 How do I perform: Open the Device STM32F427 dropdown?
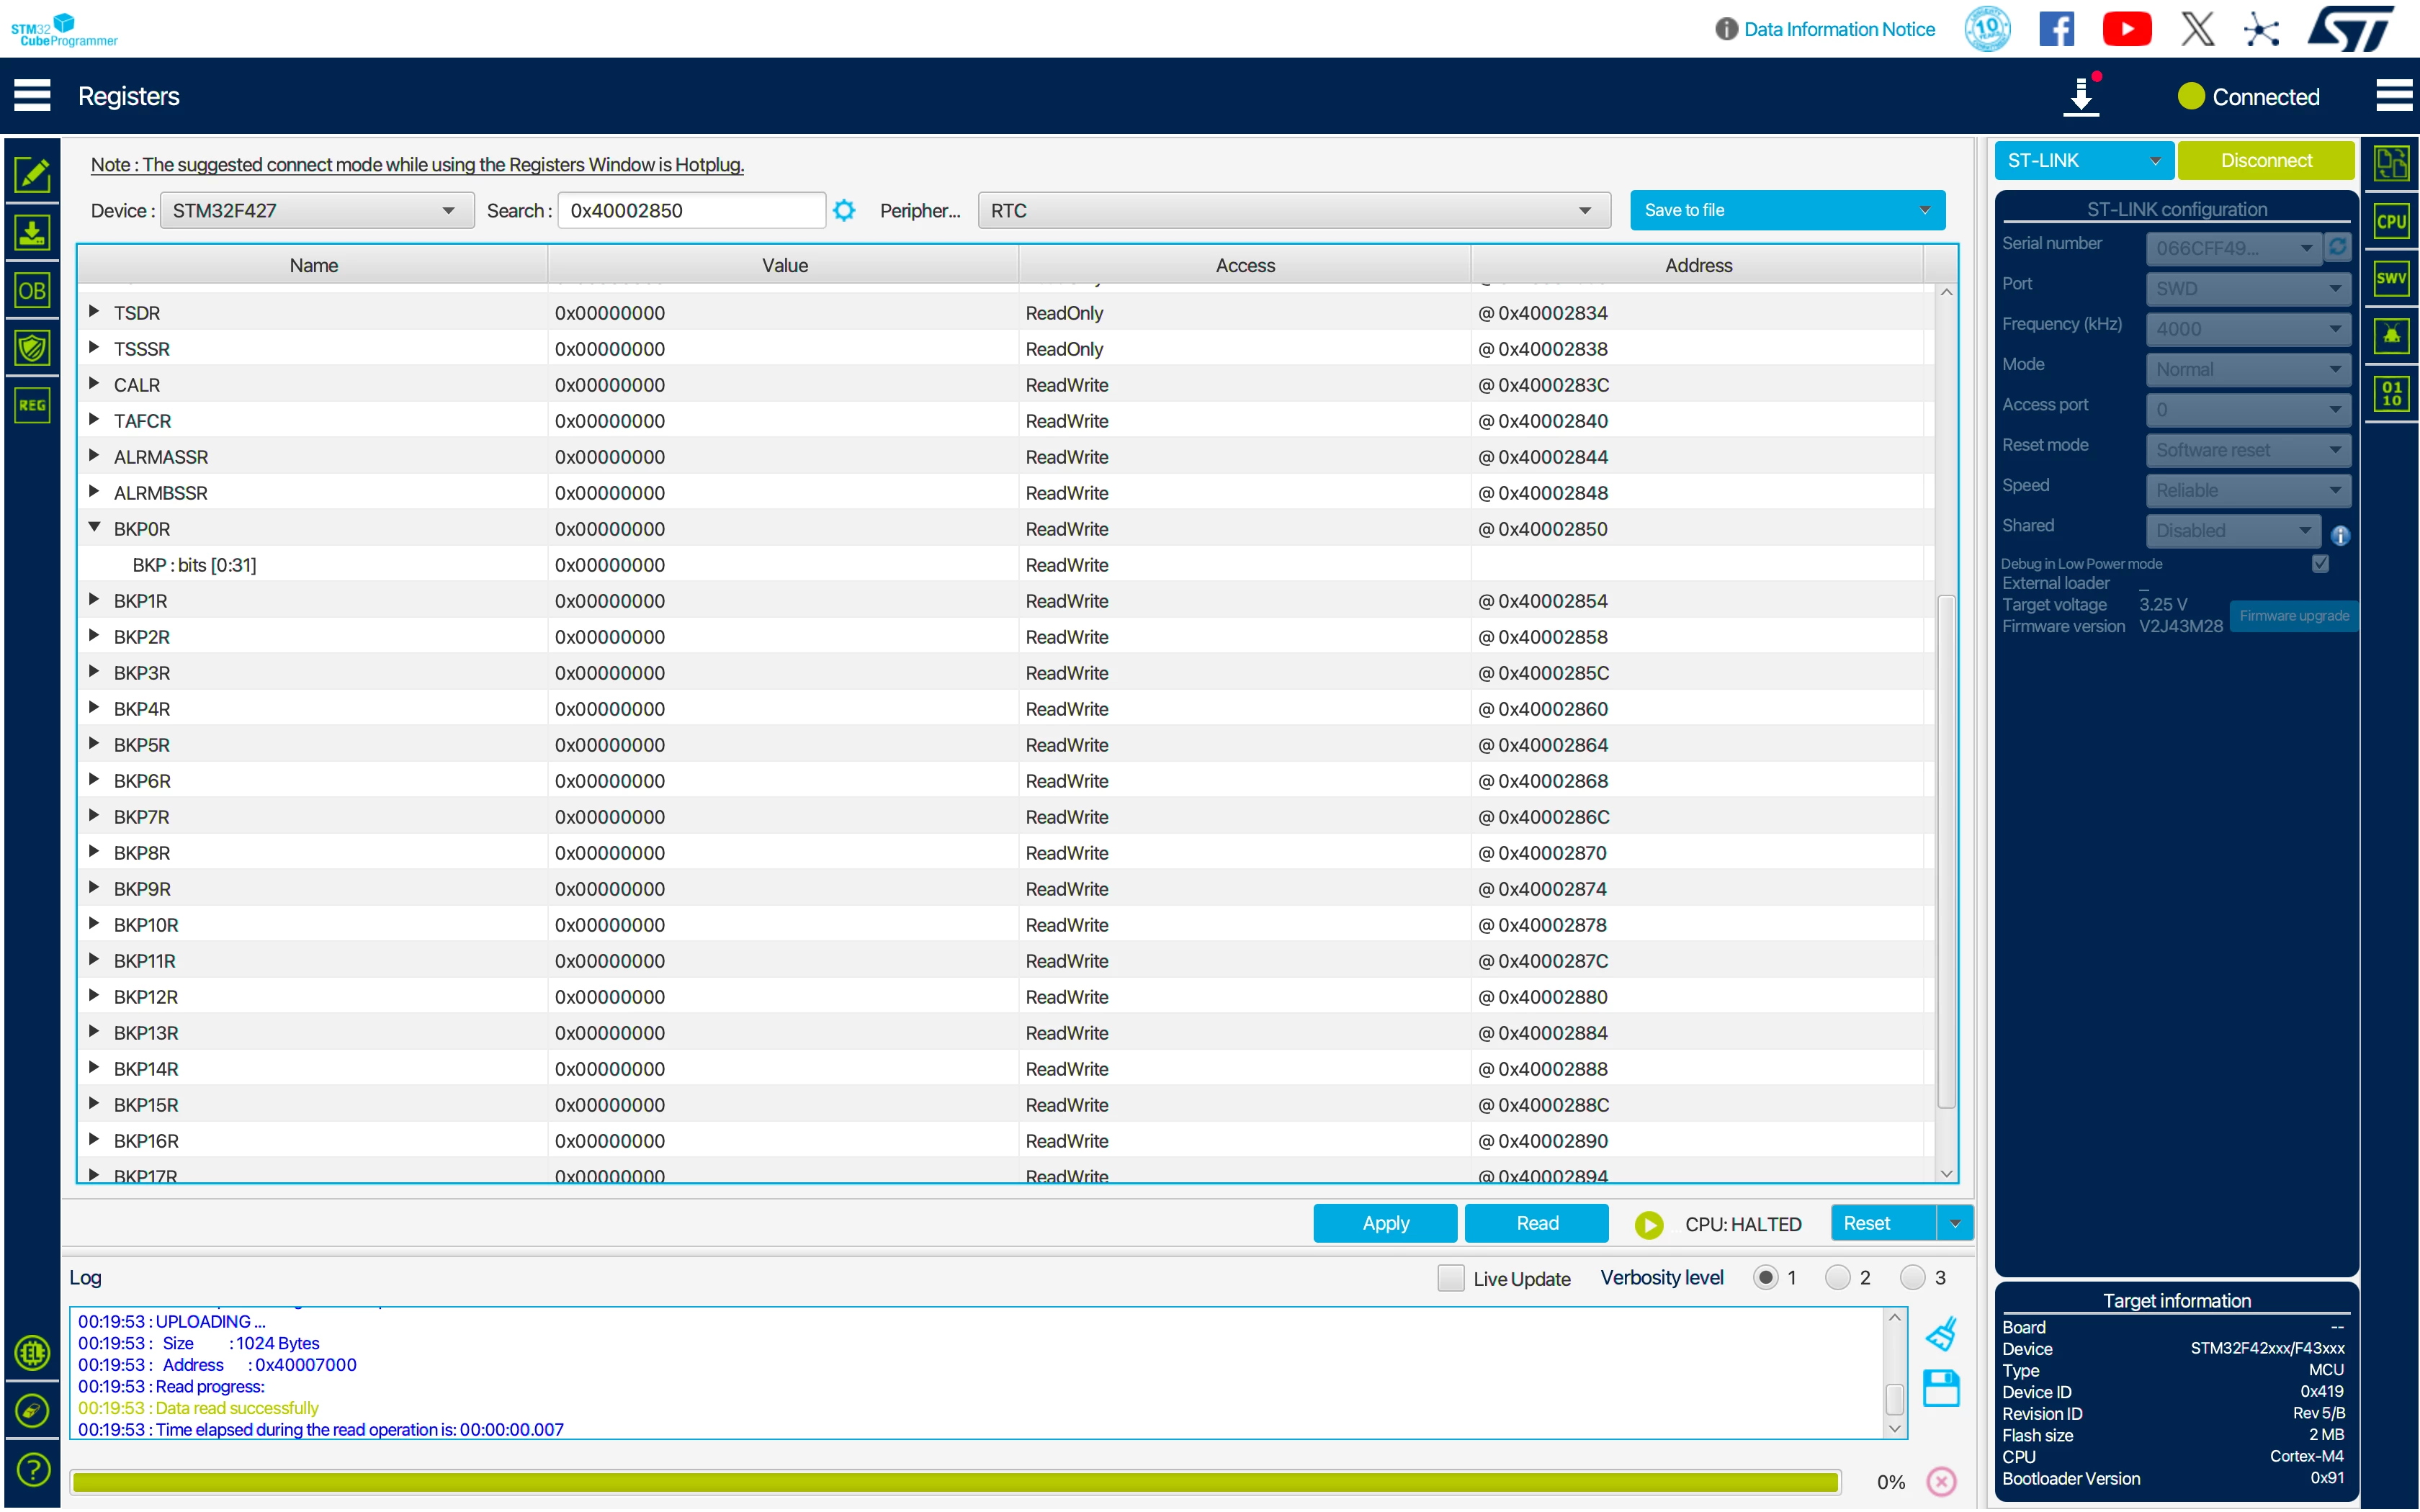317,210
